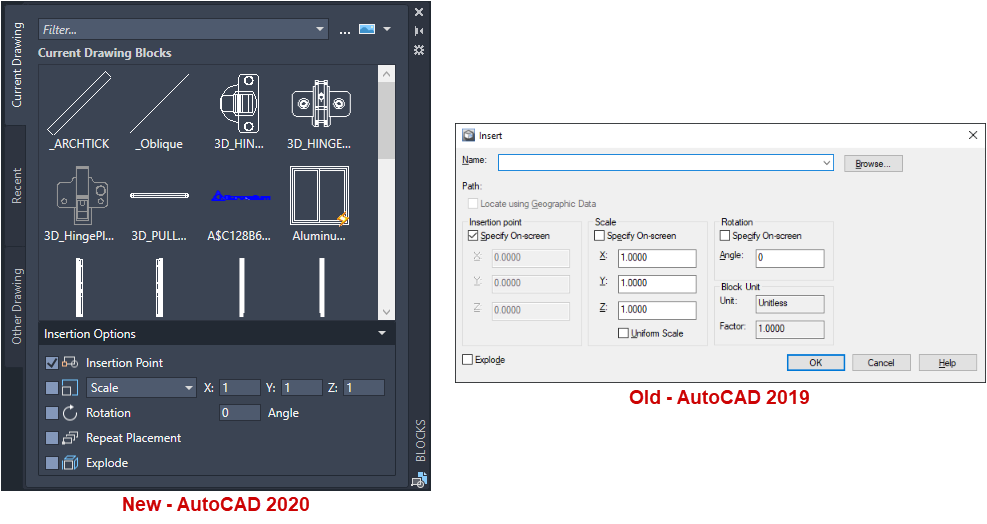Close the Insert dialog window
Viewport: 987px width, 524px height.
pyautogui.click(x=973, y=135)
